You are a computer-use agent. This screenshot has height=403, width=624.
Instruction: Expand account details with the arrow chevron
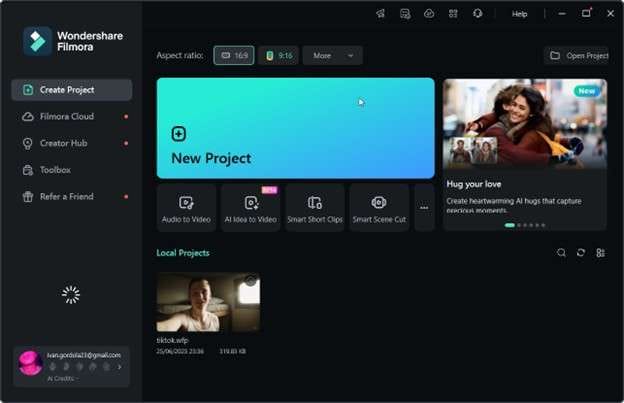[x=119, y=367]
